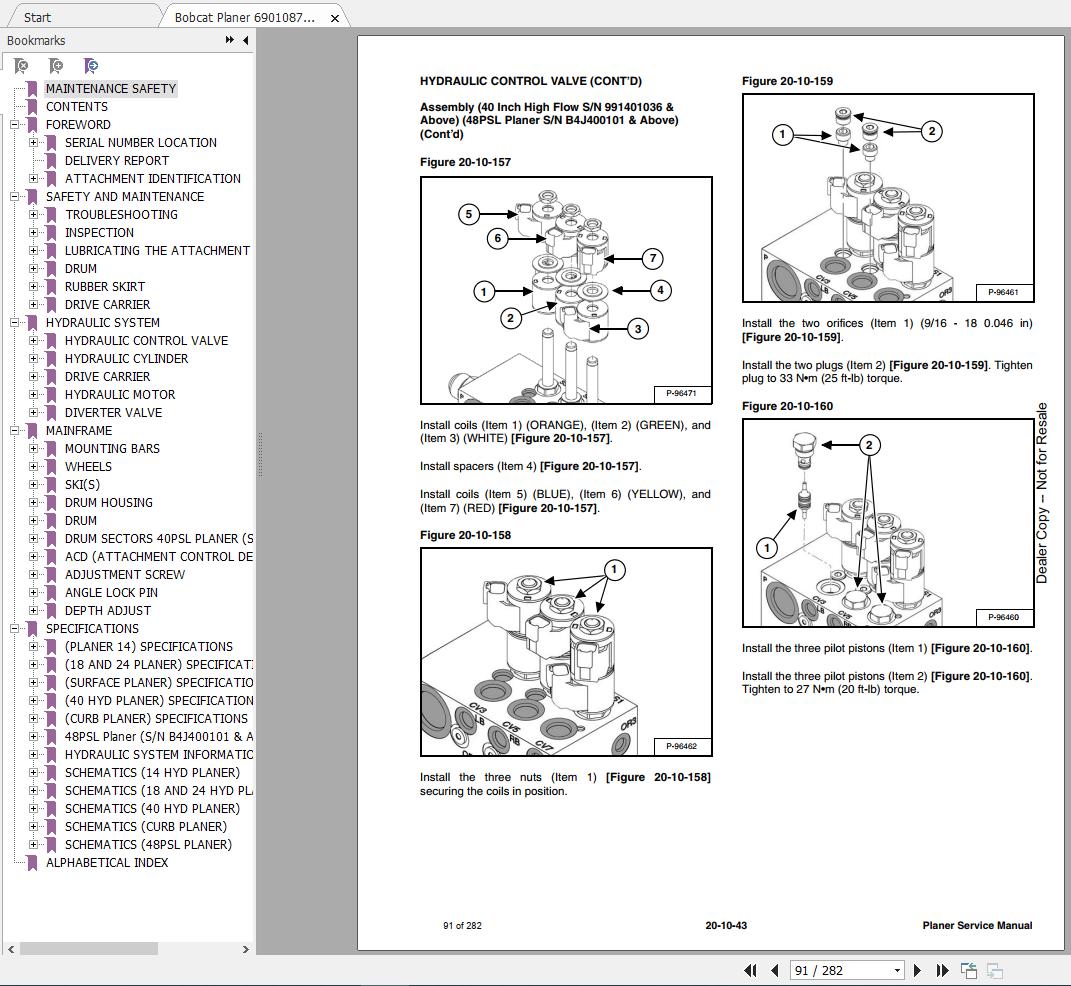Viewport: 1071px width, 986px height.
Task: Click the double-arrow bookmarks options toggle
Action: pos(230,41)
